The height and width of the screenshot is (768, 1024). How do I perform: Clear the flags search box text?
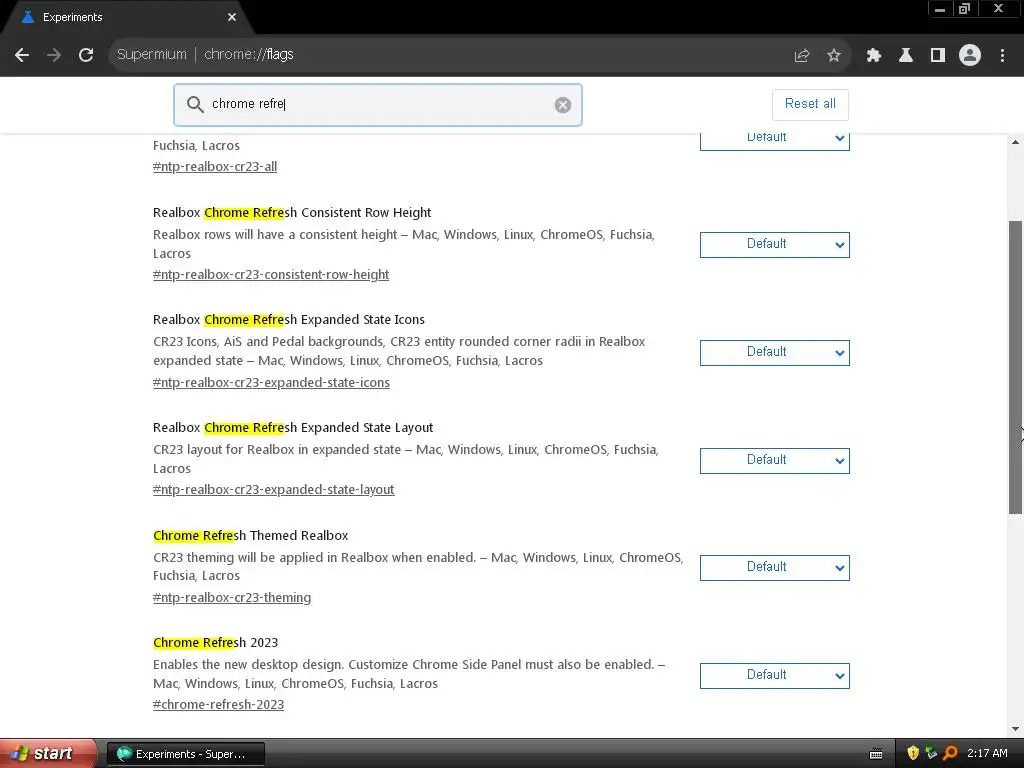tap(563, 105)
